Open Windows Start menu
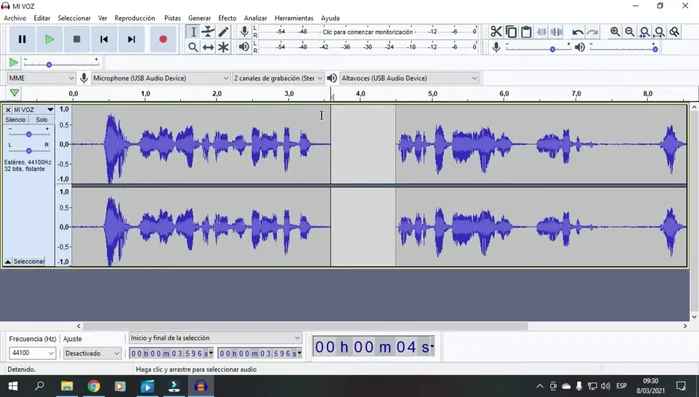 coord(12,386)
